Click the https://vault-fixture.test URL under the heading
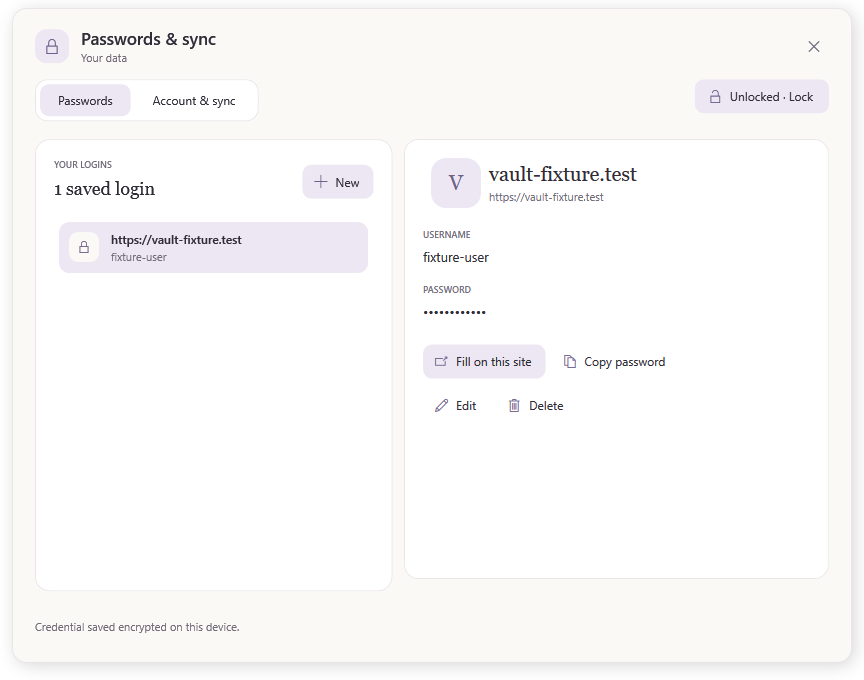 (x=546, y=197)
